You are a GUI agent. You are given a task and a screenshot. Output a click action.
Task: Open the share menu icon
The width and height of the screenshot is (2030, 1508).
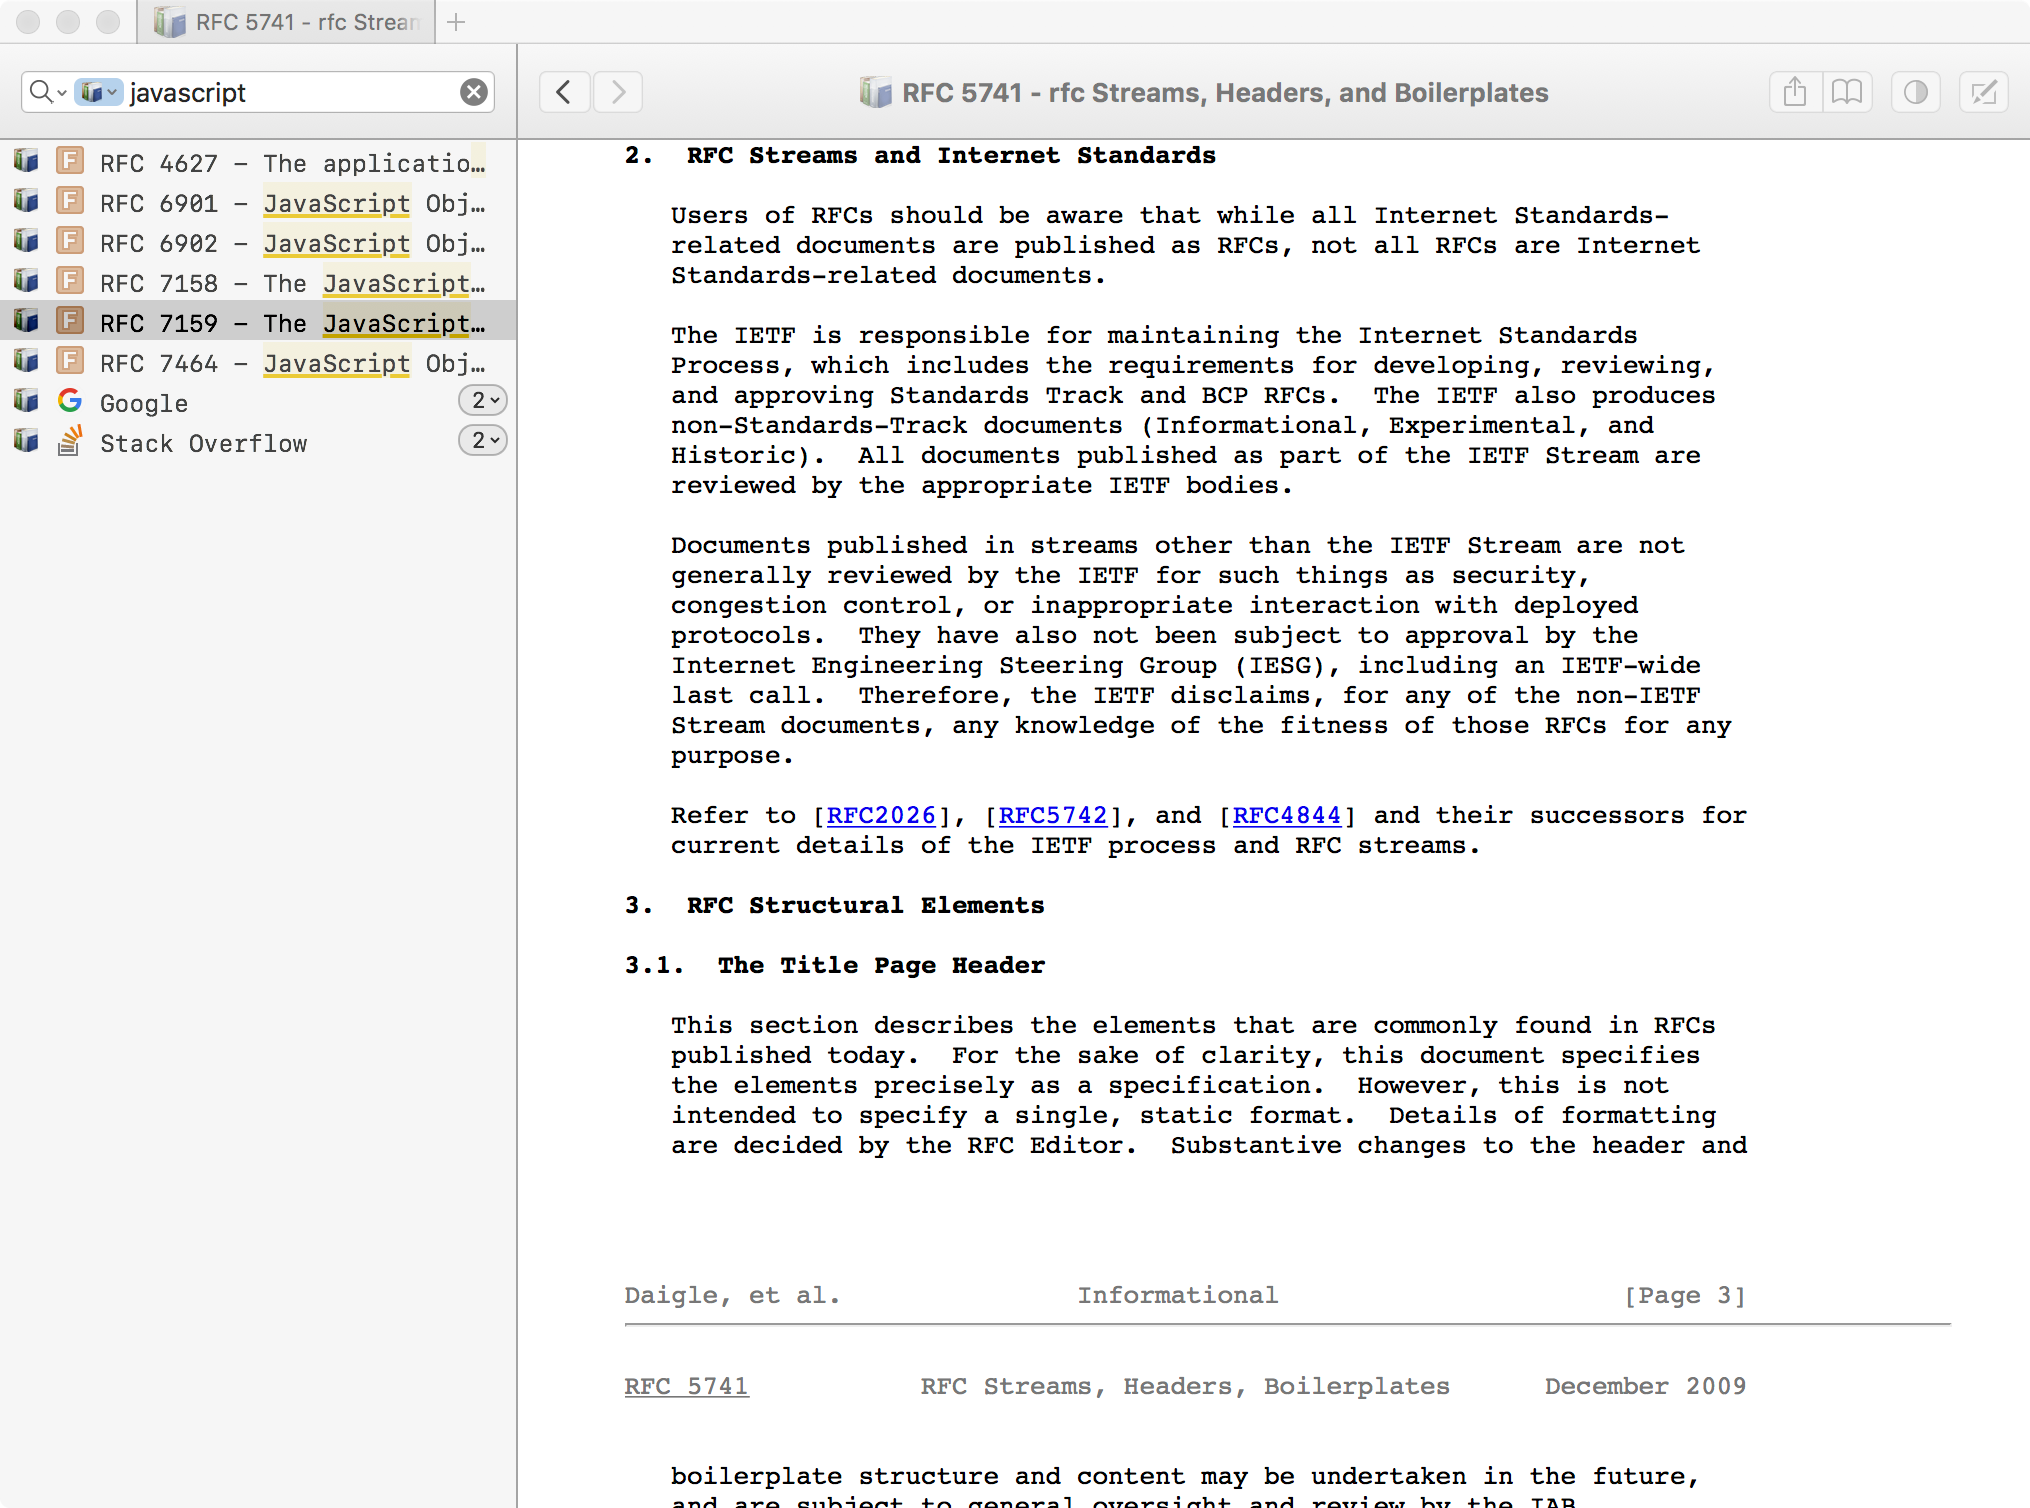[x=1795, y=93]
